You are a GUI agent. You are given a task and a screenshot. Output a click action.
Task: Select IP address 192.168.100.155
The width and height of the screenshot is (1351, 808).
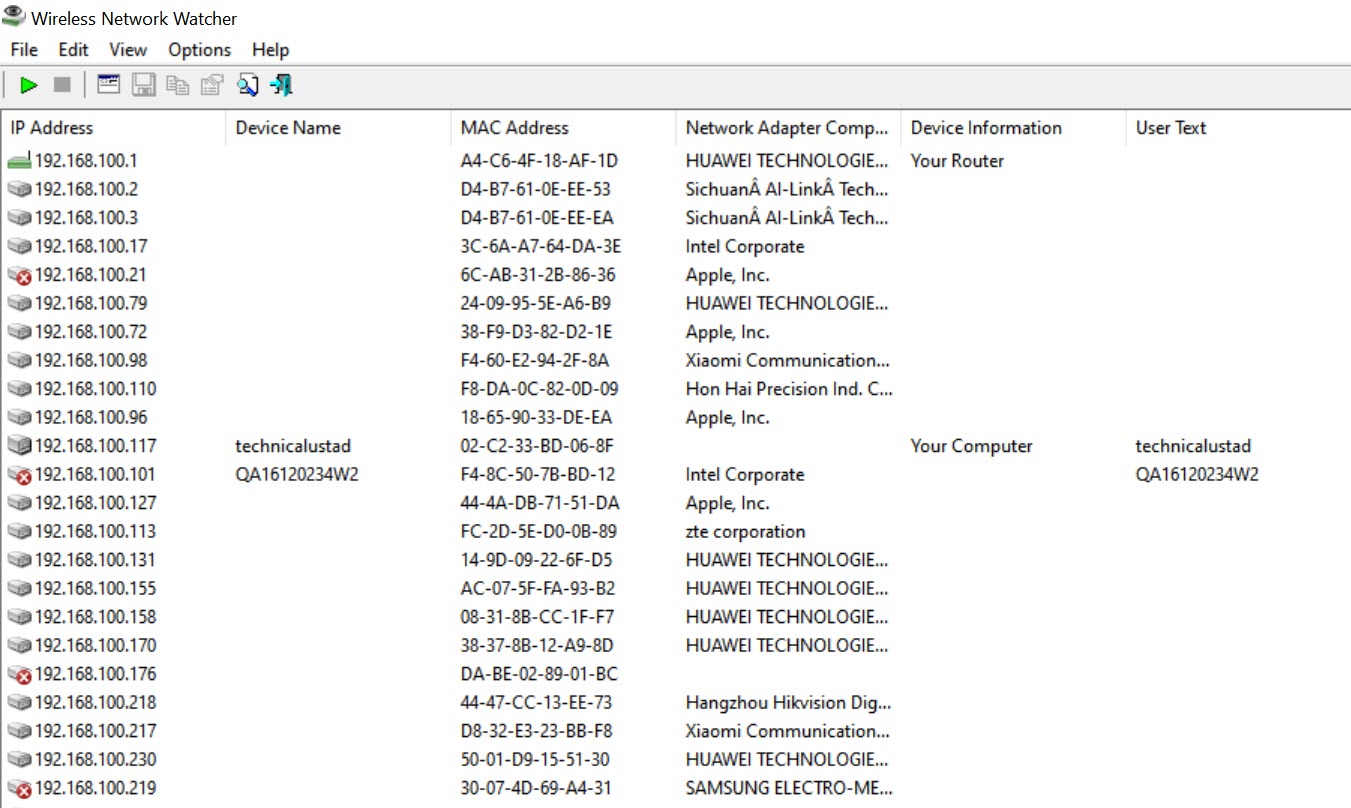tap(95, 589)
